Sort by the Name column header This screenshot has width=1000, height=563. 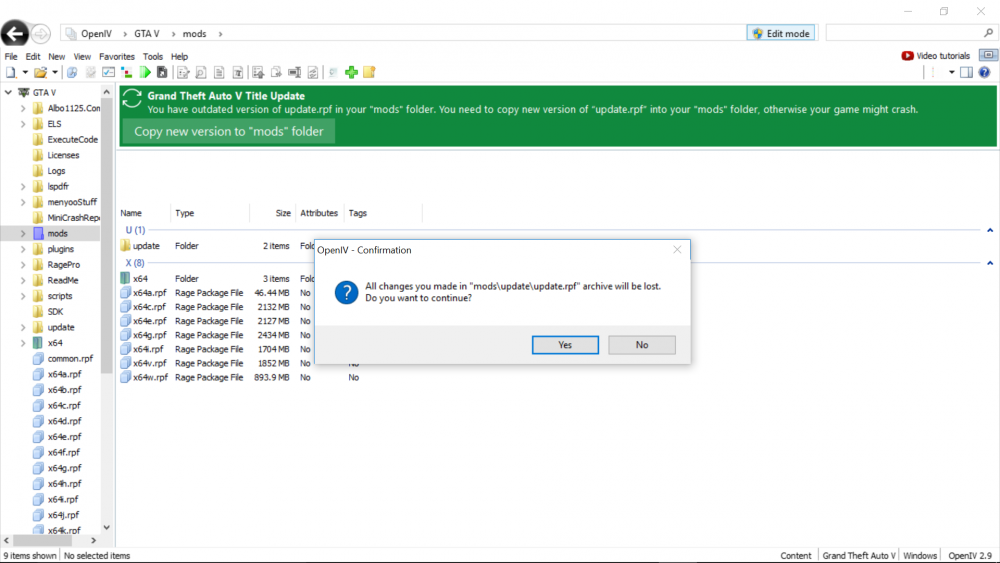[x=131, y=213]
